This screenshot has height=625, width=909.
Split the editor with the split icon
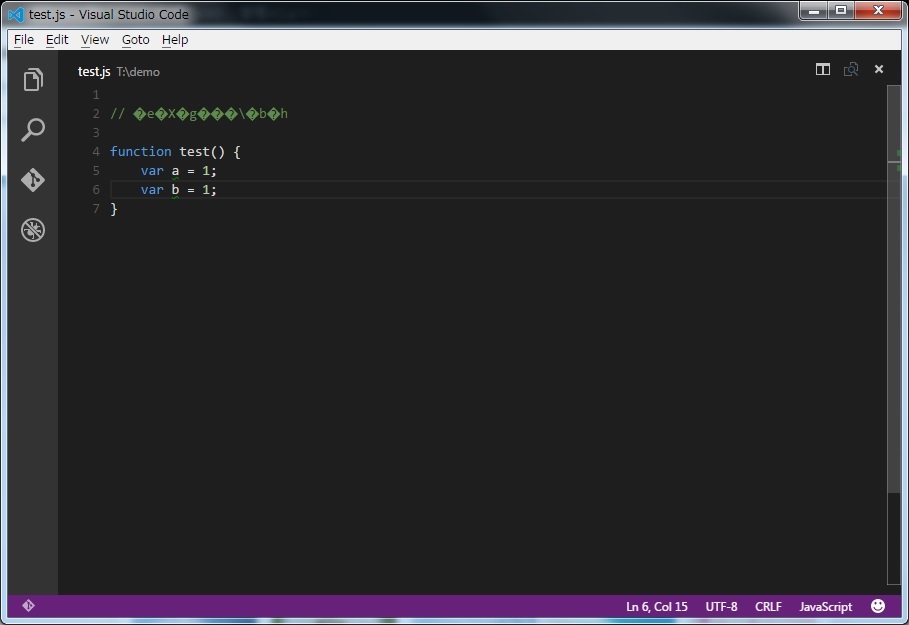tap(823, 70)
